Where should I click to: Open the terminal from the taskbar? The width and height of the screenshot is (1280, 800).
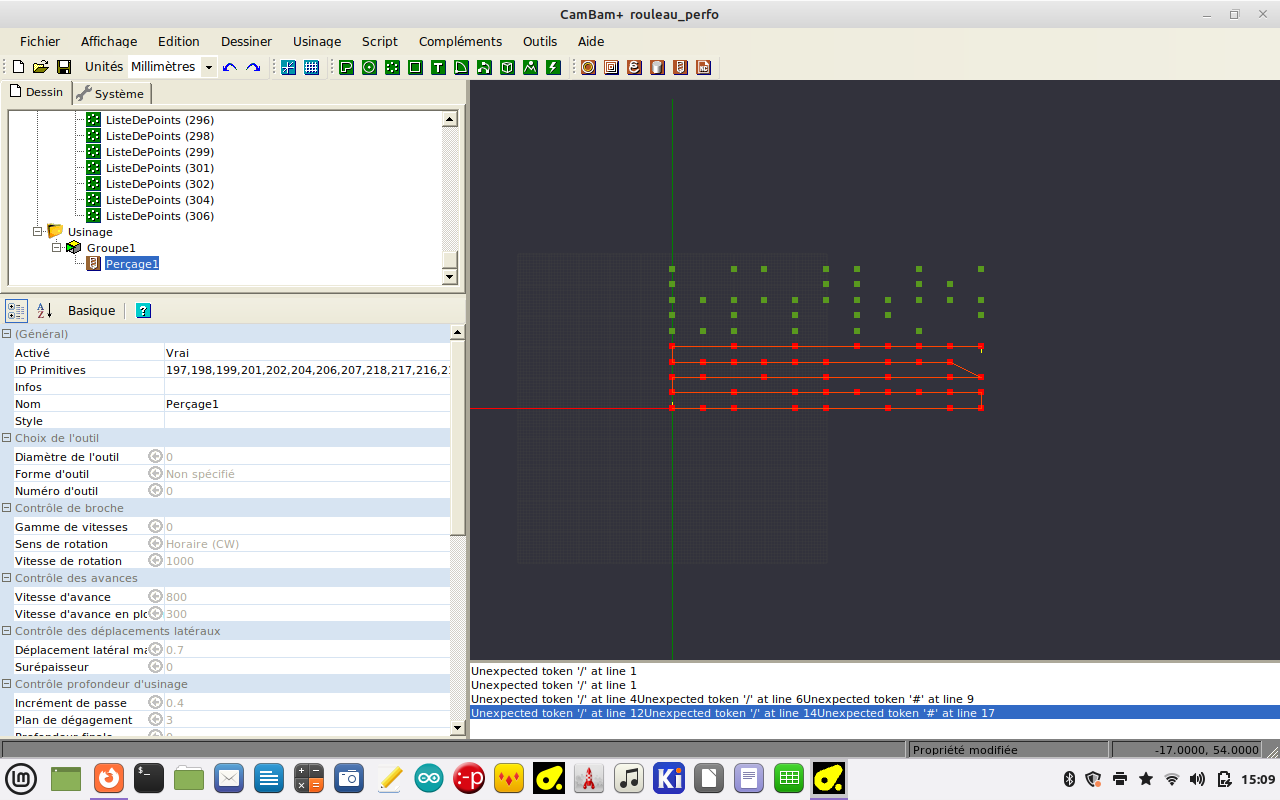[149, 778]
